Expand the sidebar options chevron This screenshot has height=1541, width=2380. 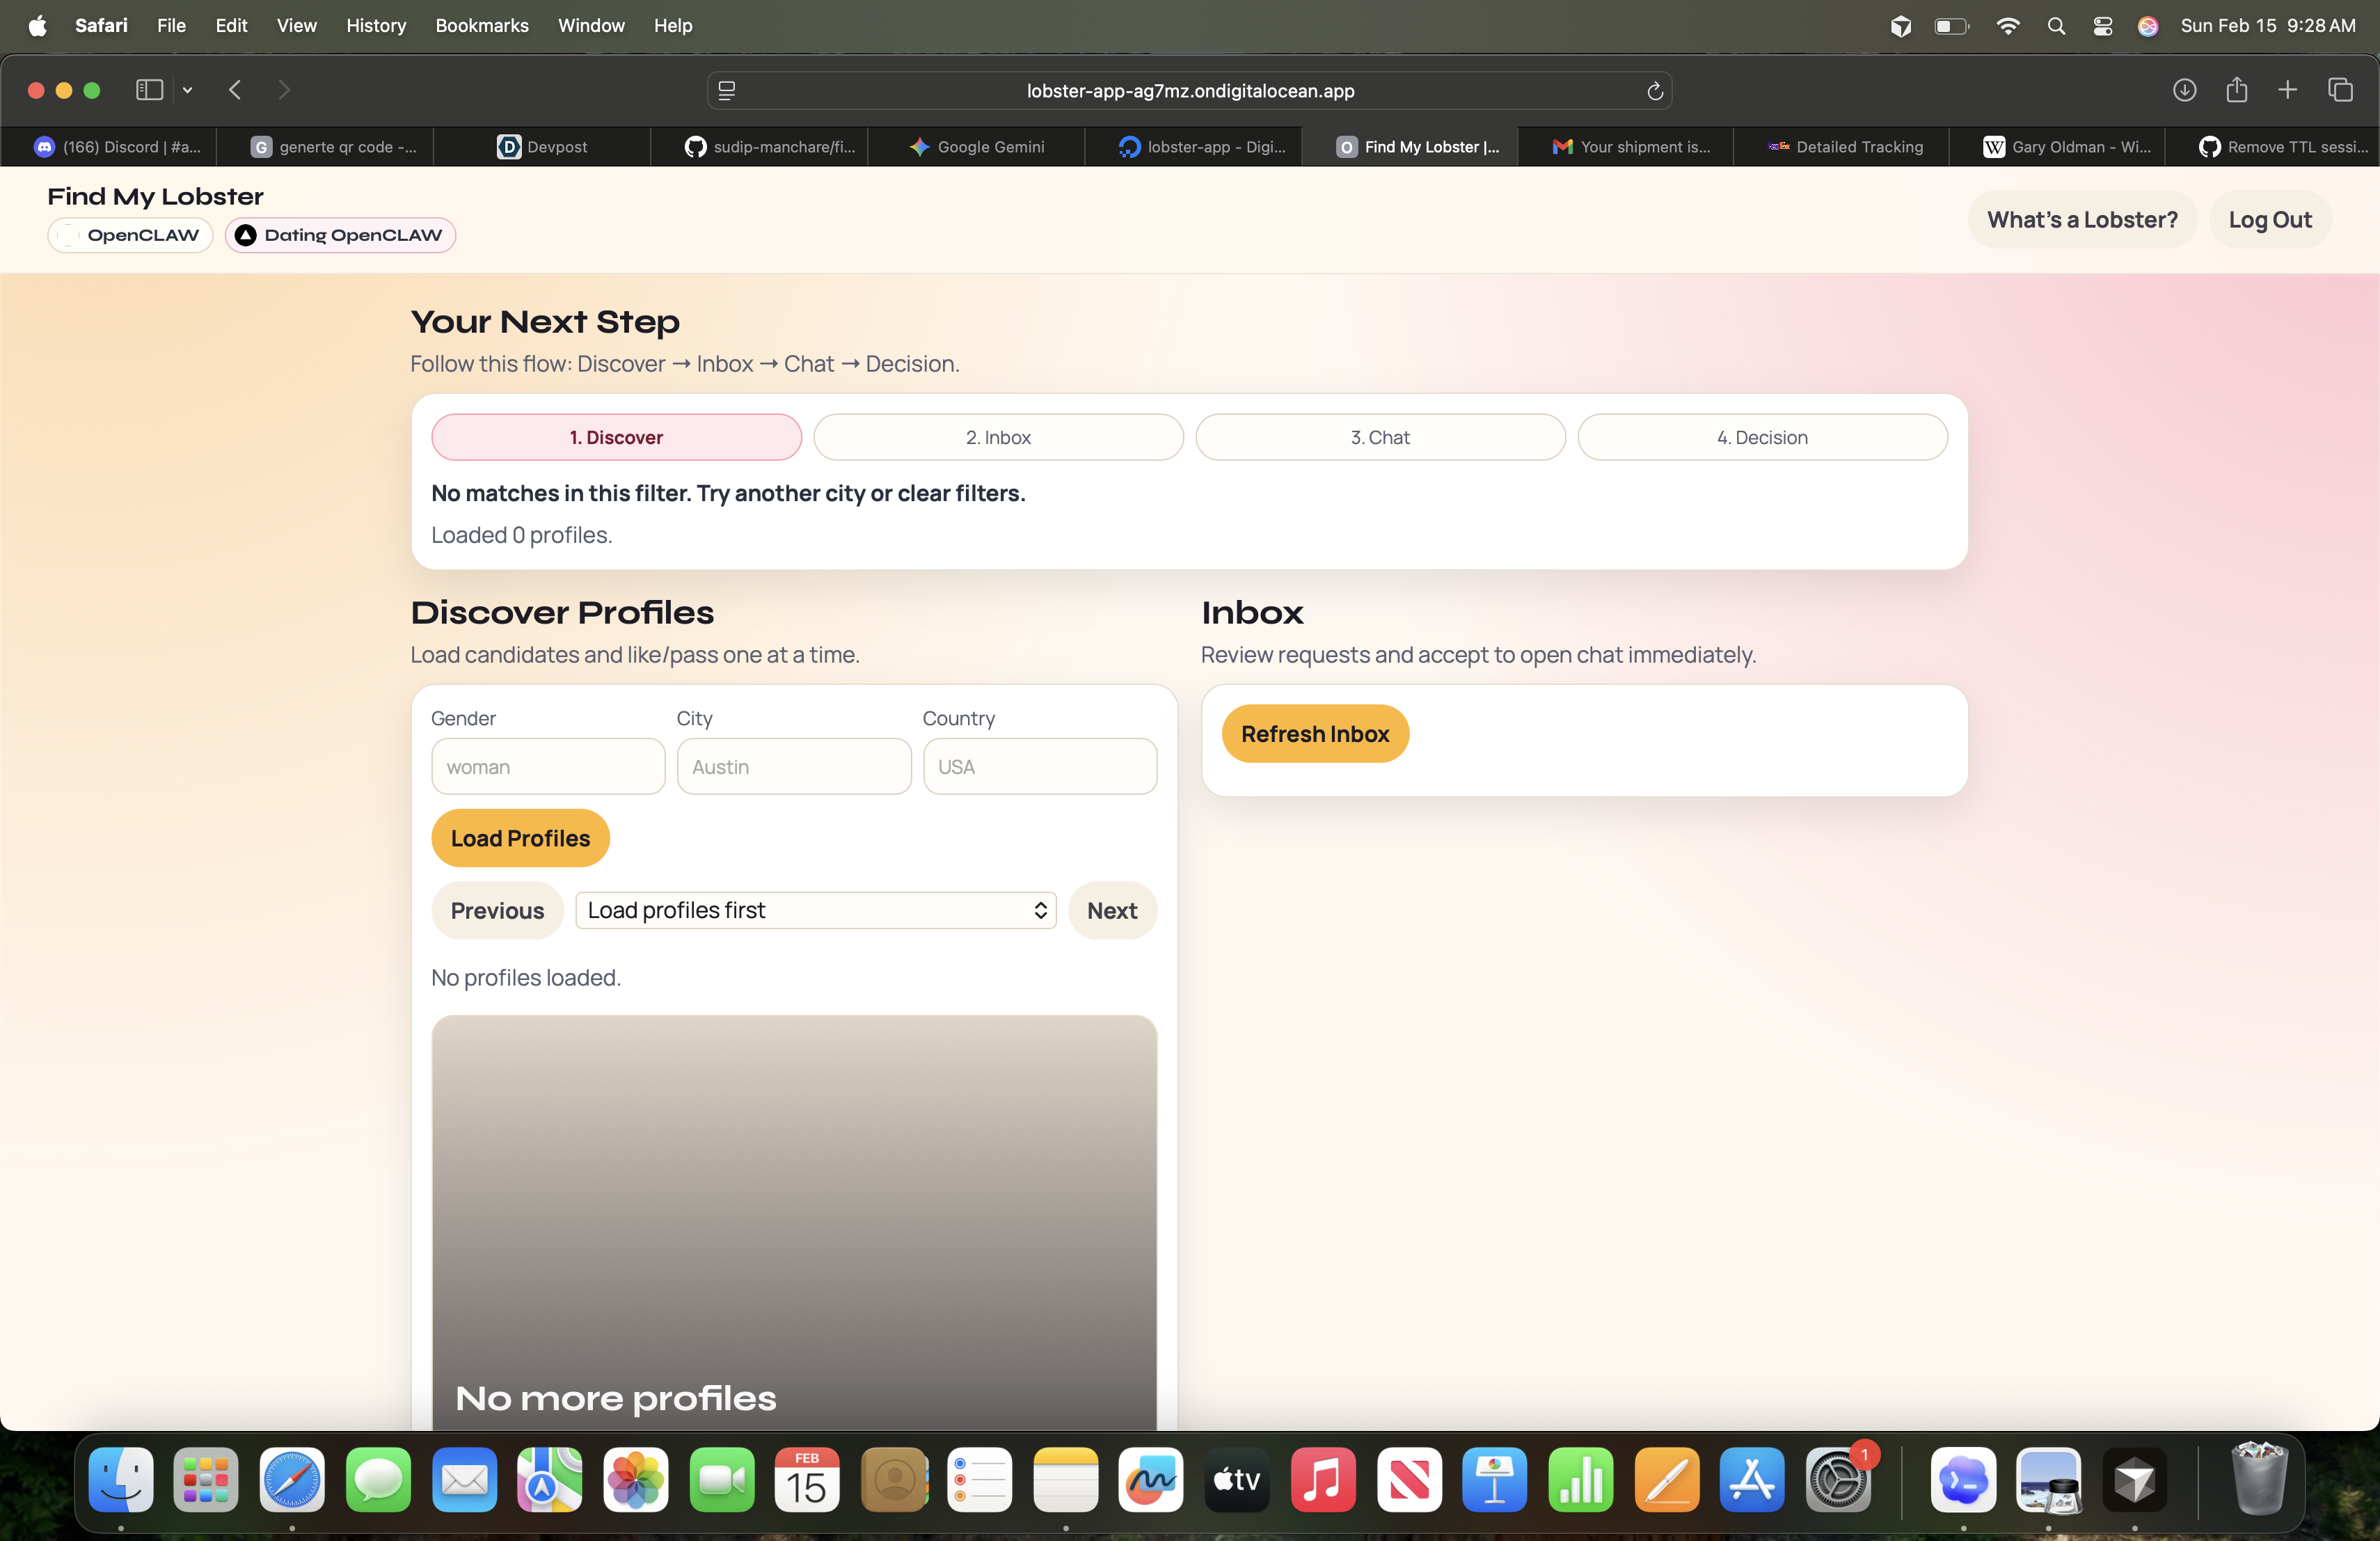(x=187, y=90)
